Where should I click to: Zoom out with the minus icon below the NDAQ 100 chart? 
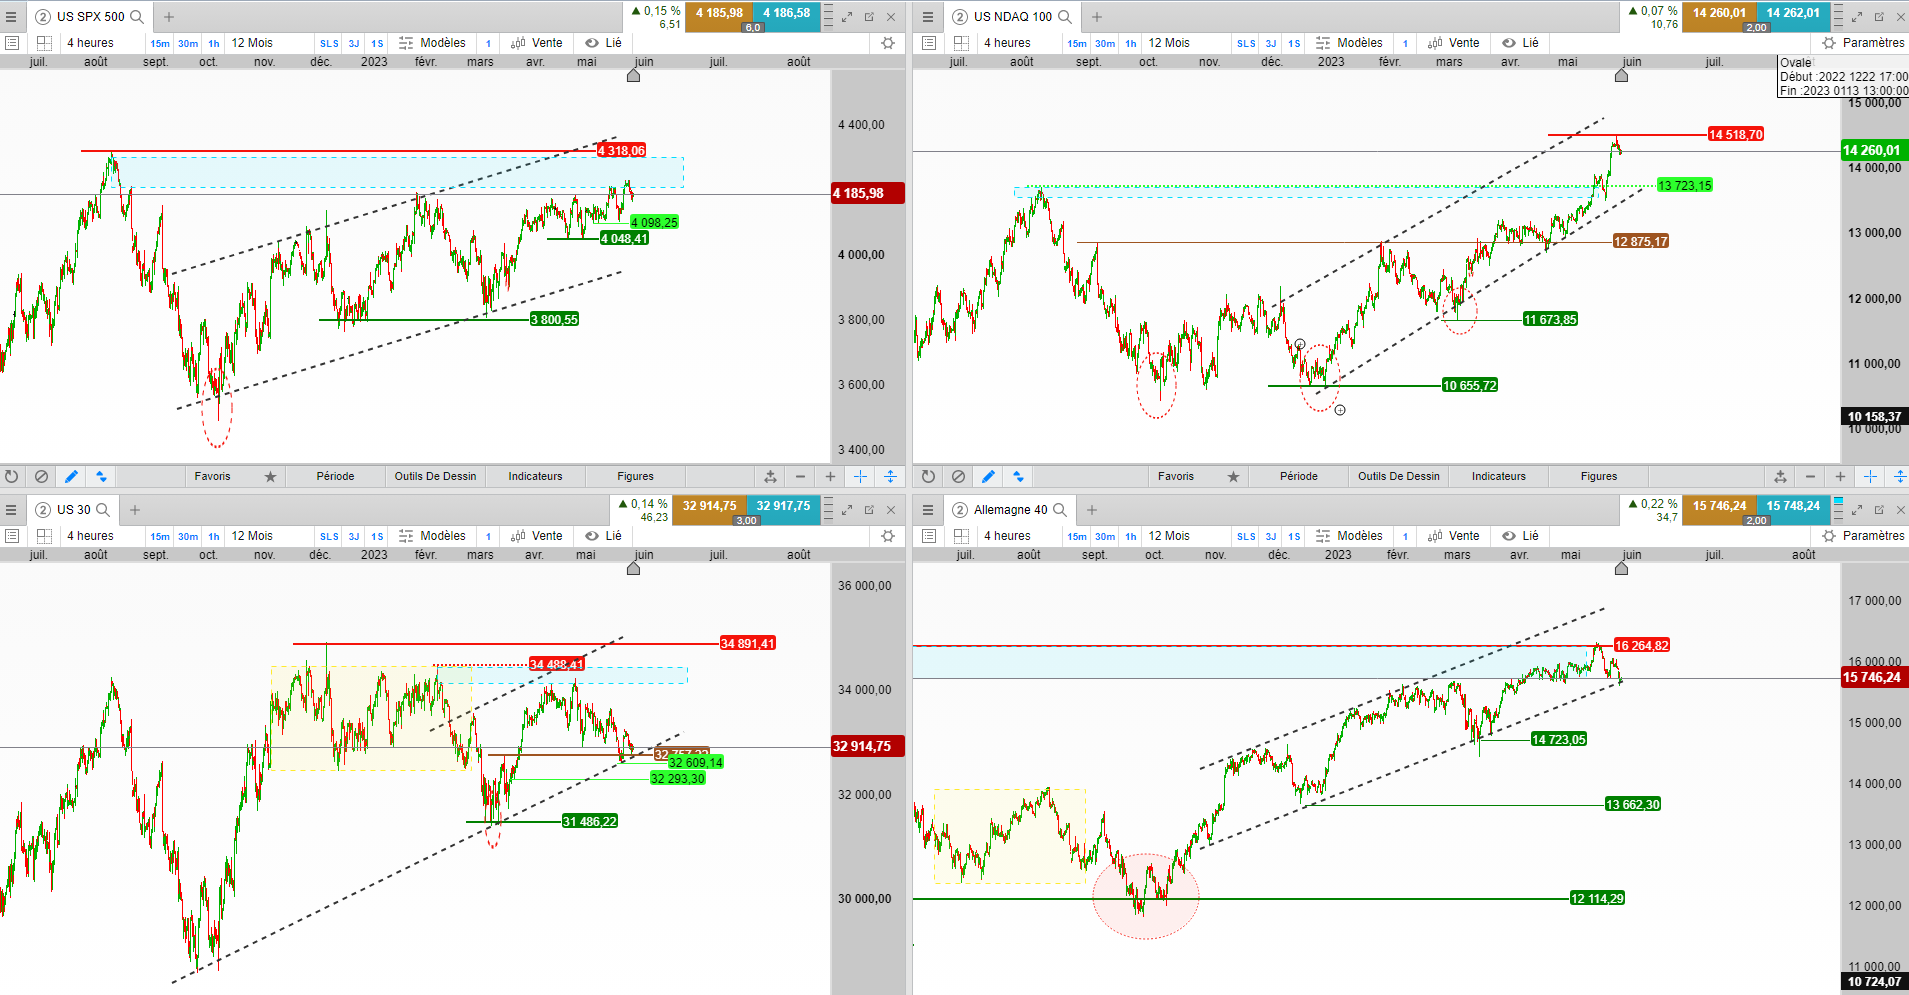pyautogui.click(x=1810, y=477)
